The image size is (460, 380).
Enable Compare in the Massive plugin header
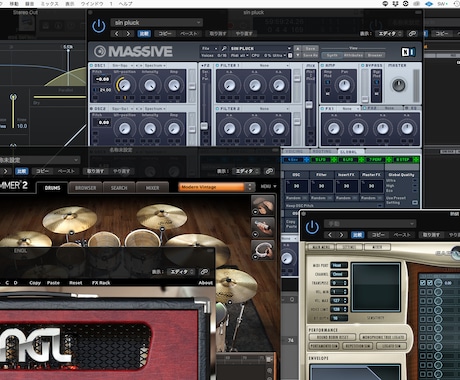click(x=144, y=34)
